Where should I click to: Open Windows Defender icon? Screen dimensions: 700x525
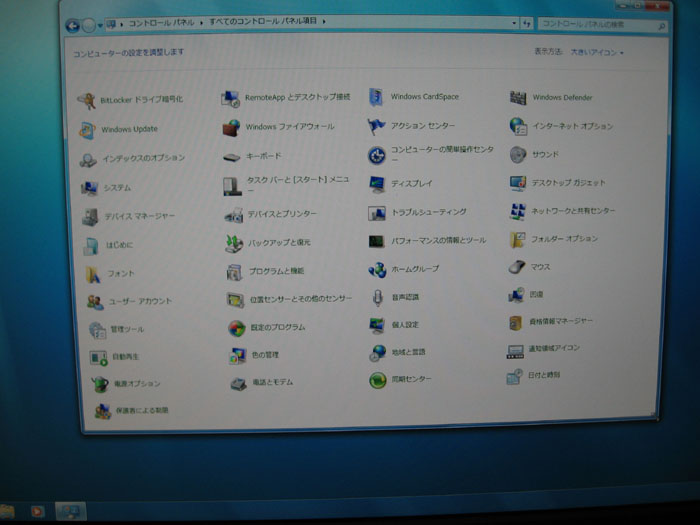(x=518, y=97)
